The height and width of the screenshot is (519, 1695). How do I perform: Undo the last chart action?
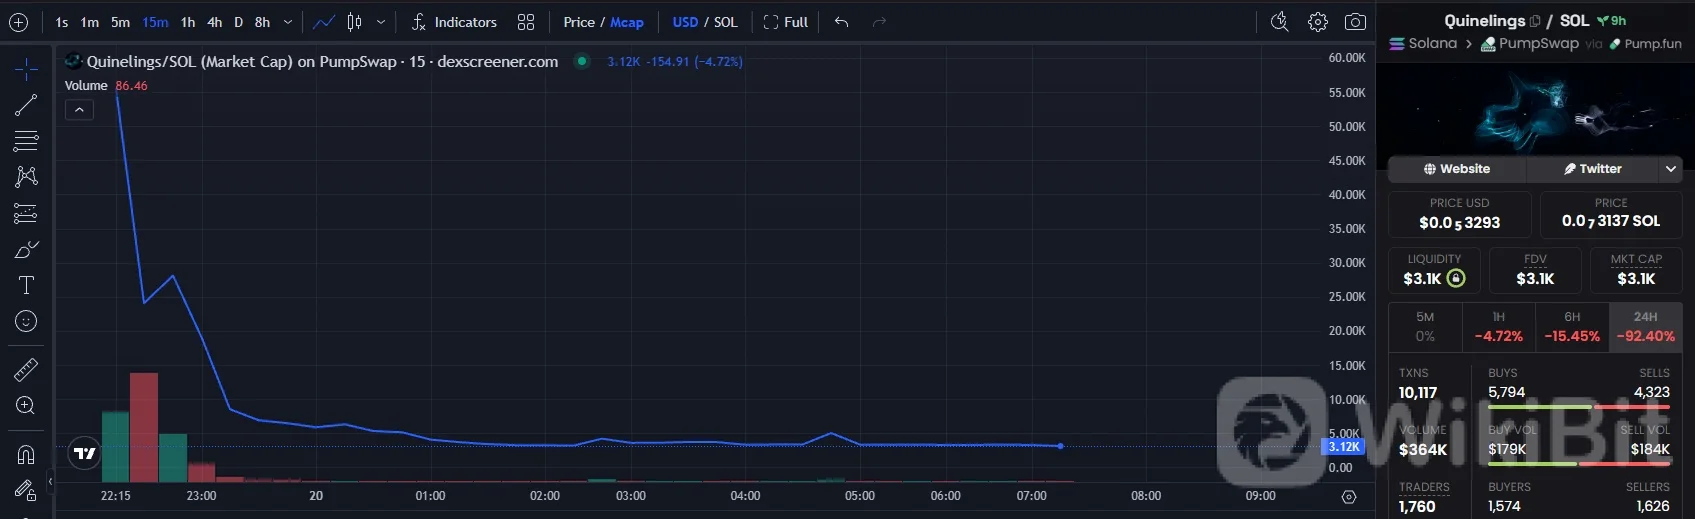[842, 22]
